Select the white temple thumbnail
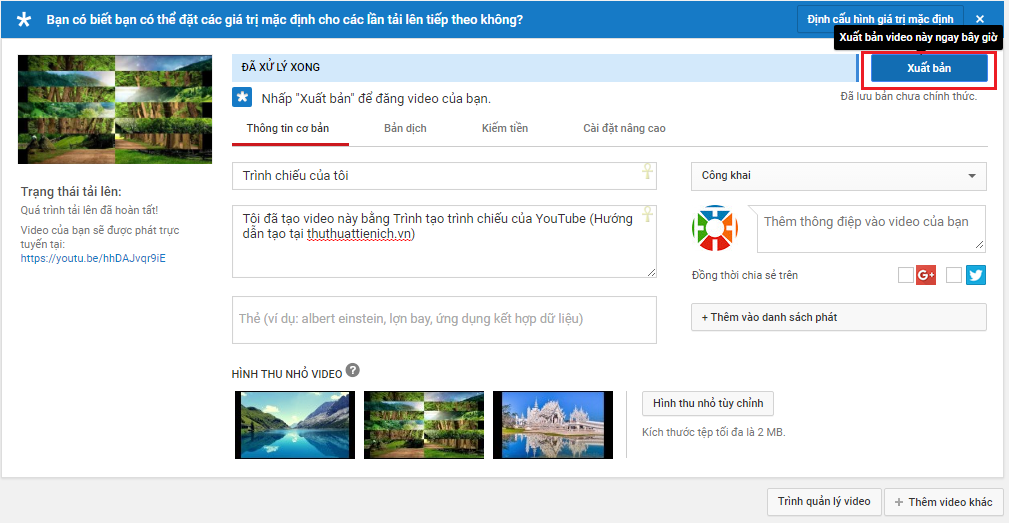1009x523 pixels. pyautogui.click(x=553, y=424)
